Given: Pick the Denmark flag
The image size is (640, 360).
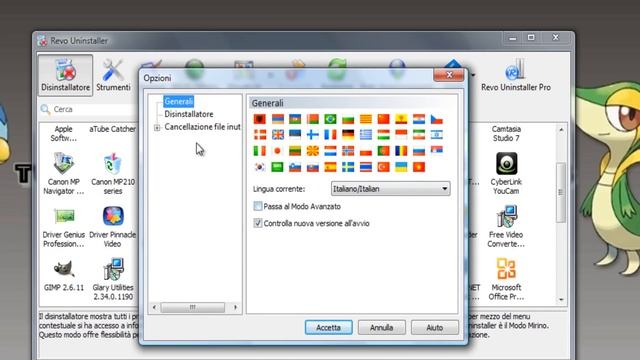Looking at the screenshot, I should tap(260, 135).
